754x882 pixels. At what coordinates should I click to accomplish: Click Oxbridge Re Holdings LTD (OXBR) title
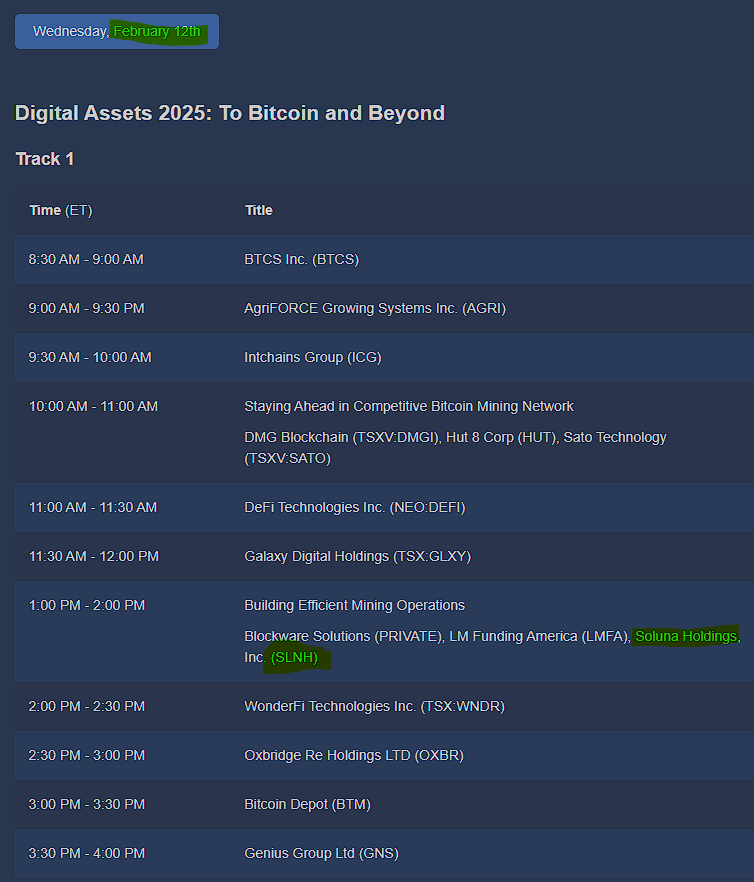[354, 755]
